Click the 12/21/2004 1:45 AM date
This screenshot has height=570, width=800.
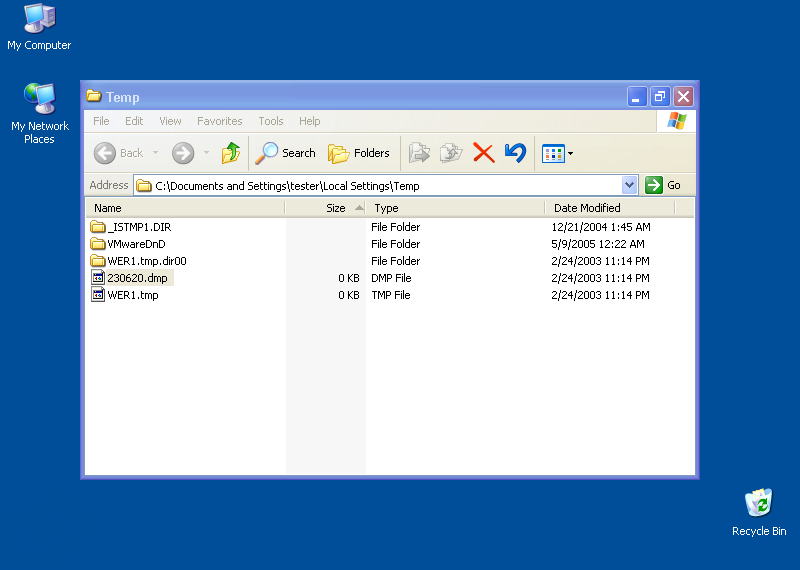601,227
